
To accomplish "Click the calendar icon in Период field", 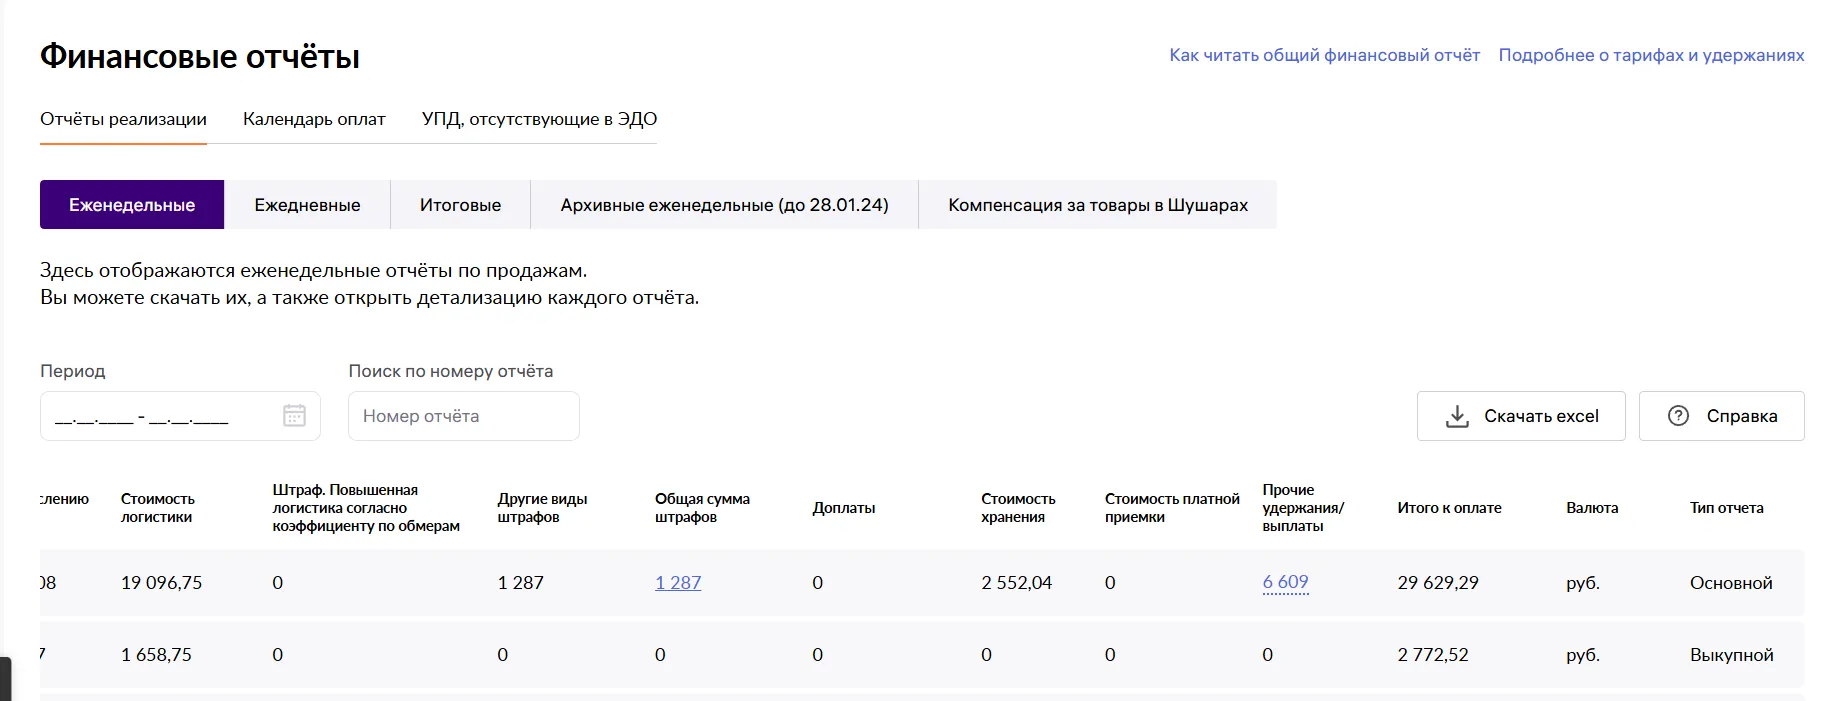I will (x=294, y=416).
